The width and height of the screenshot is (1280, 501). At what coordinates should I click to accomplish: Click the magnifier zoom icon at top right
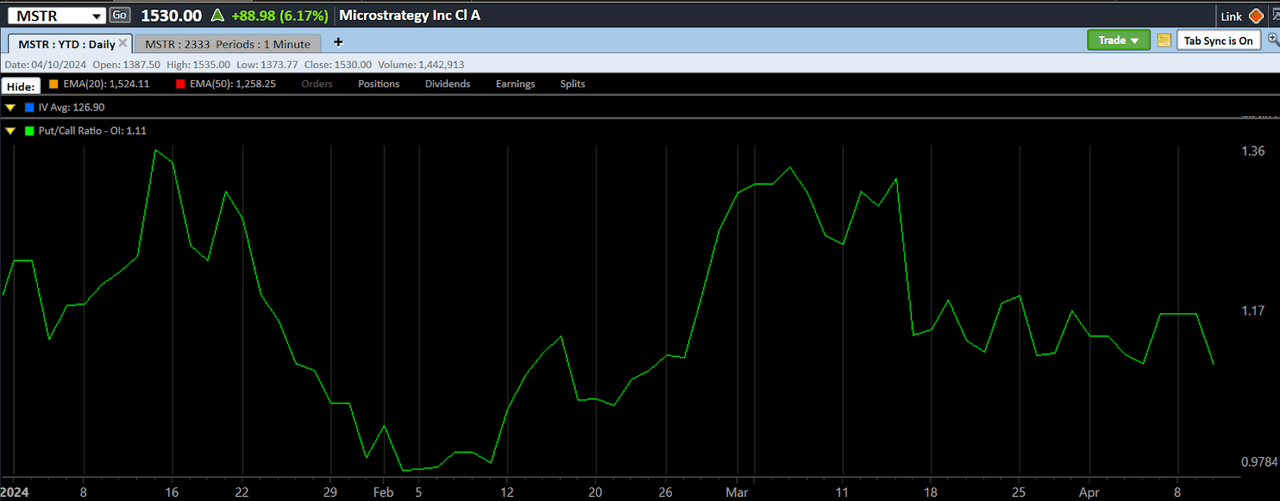pos(1273,40)
